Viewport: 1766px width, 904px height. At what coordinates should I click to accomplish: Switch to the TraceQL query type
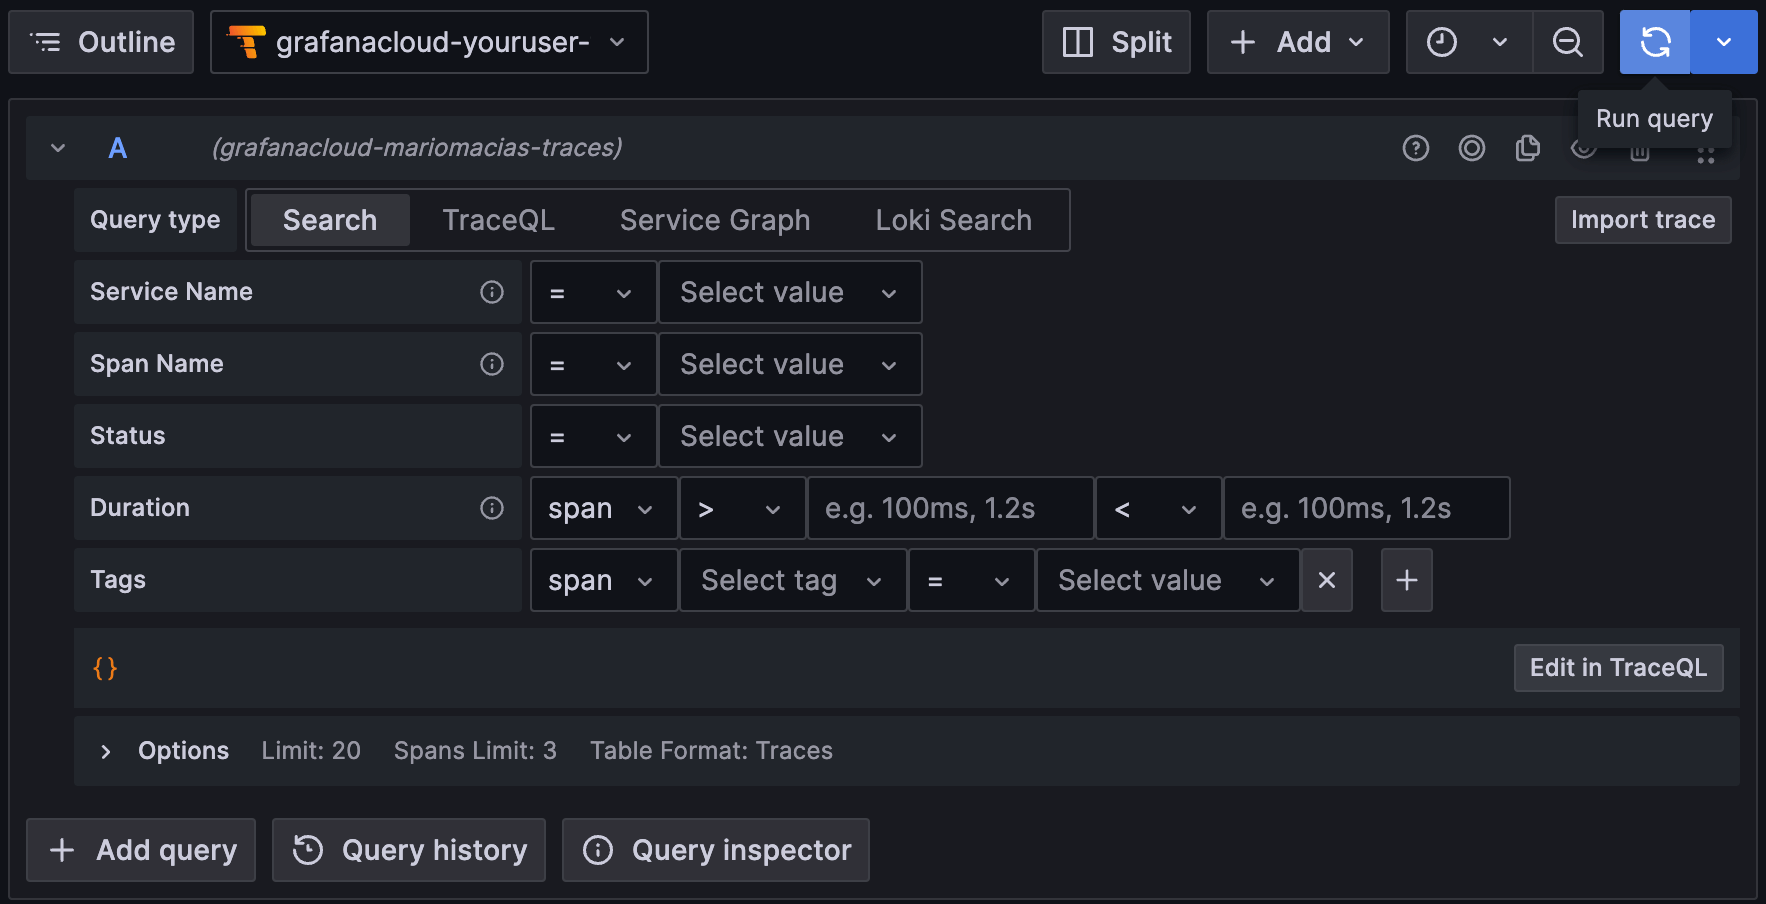(498, 220)
